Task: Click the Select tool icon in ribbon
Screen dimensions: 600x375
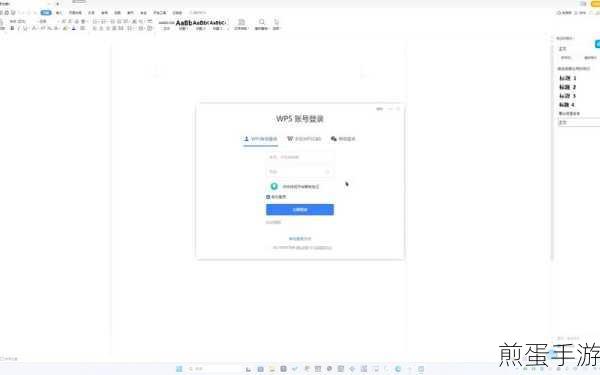Action: 276,24
